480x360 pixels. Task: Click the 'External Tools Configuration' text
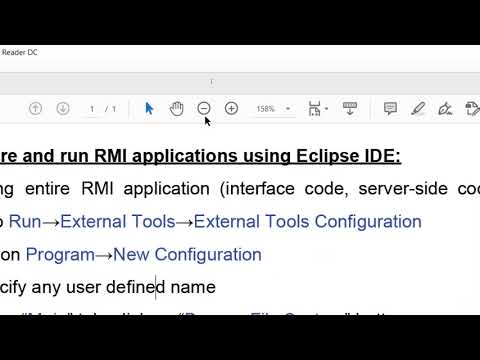click(x=308, y=221)
